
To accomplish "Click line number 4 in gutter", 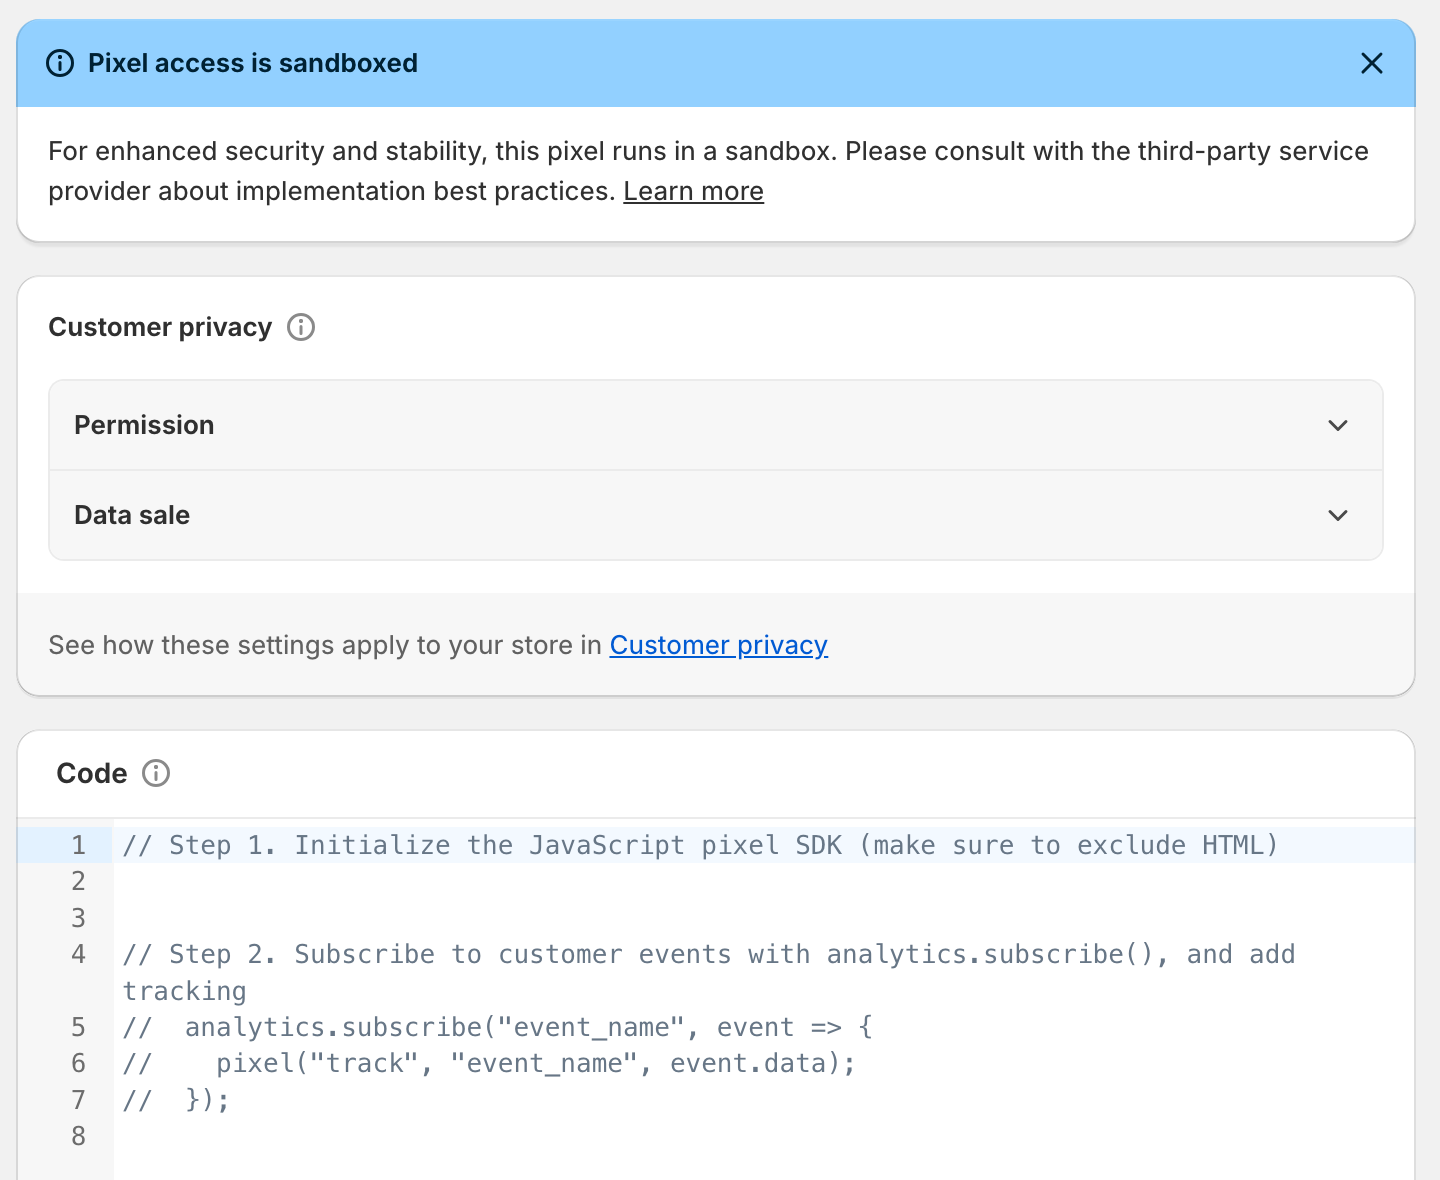I will (78, 954).
